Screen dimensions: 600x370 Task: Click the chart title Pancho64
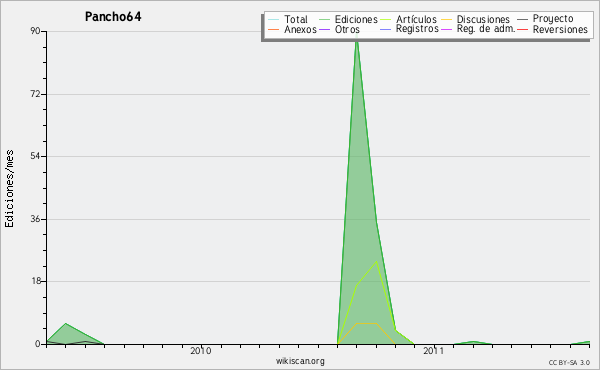pos(113,17)
